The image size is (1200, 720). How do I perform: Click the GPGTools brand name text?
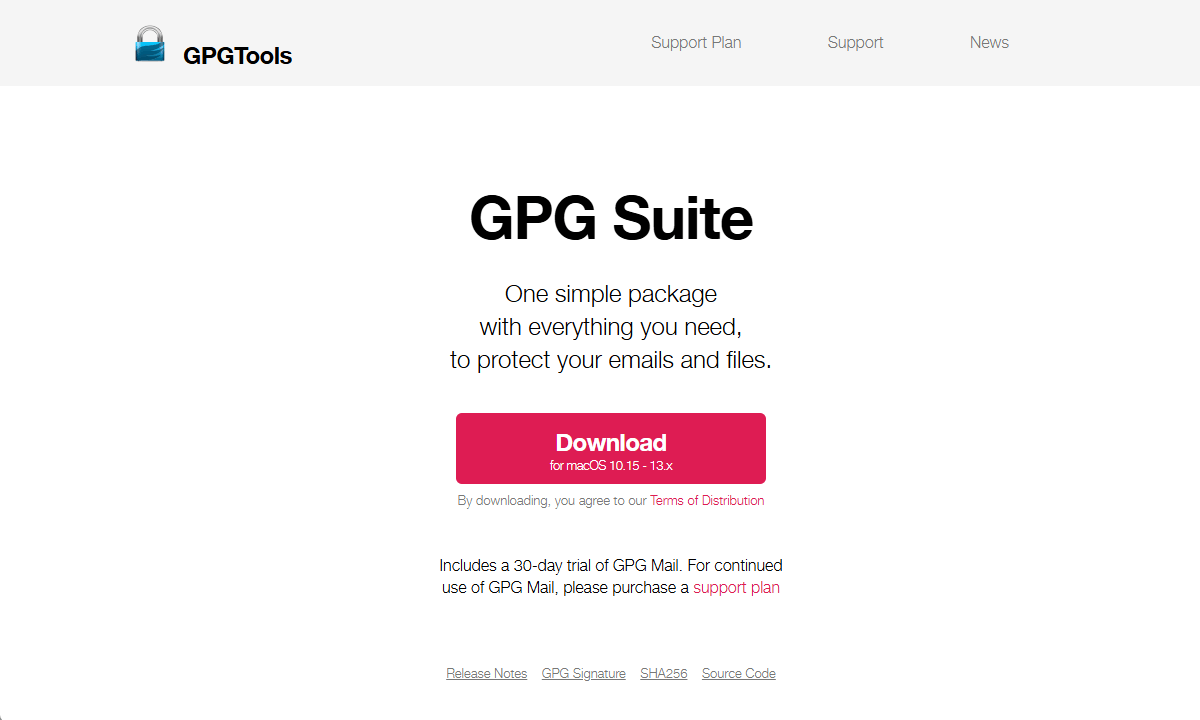236,56
